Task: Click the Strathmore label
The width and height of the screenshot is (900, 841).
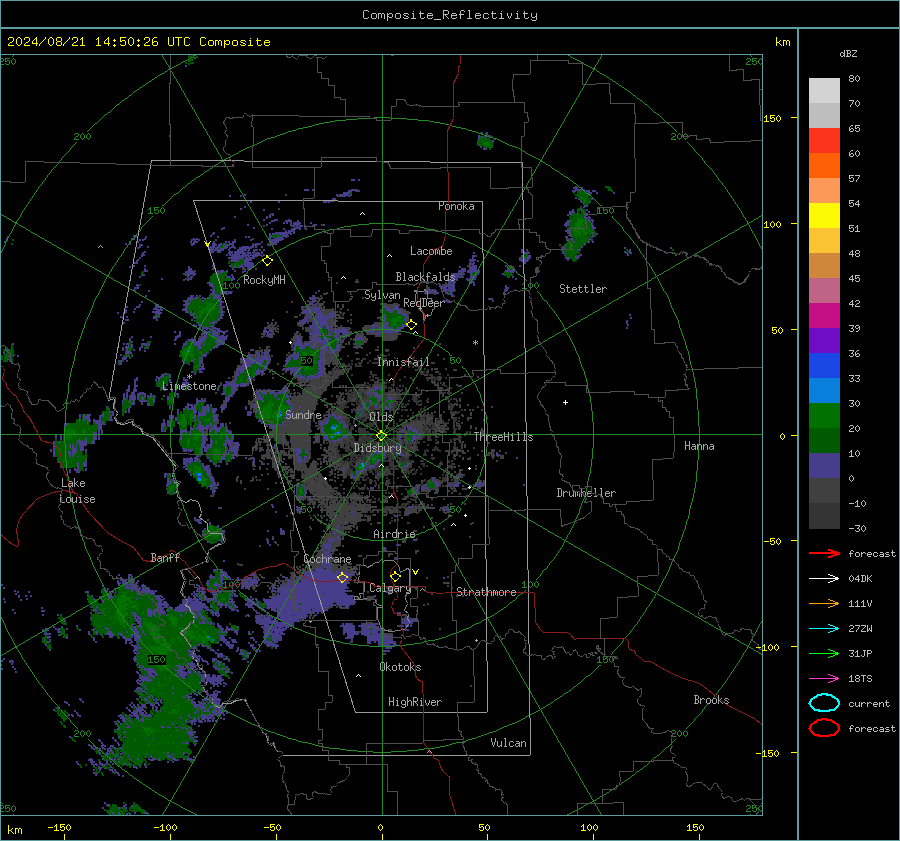Action: click(x=486, y=592)
